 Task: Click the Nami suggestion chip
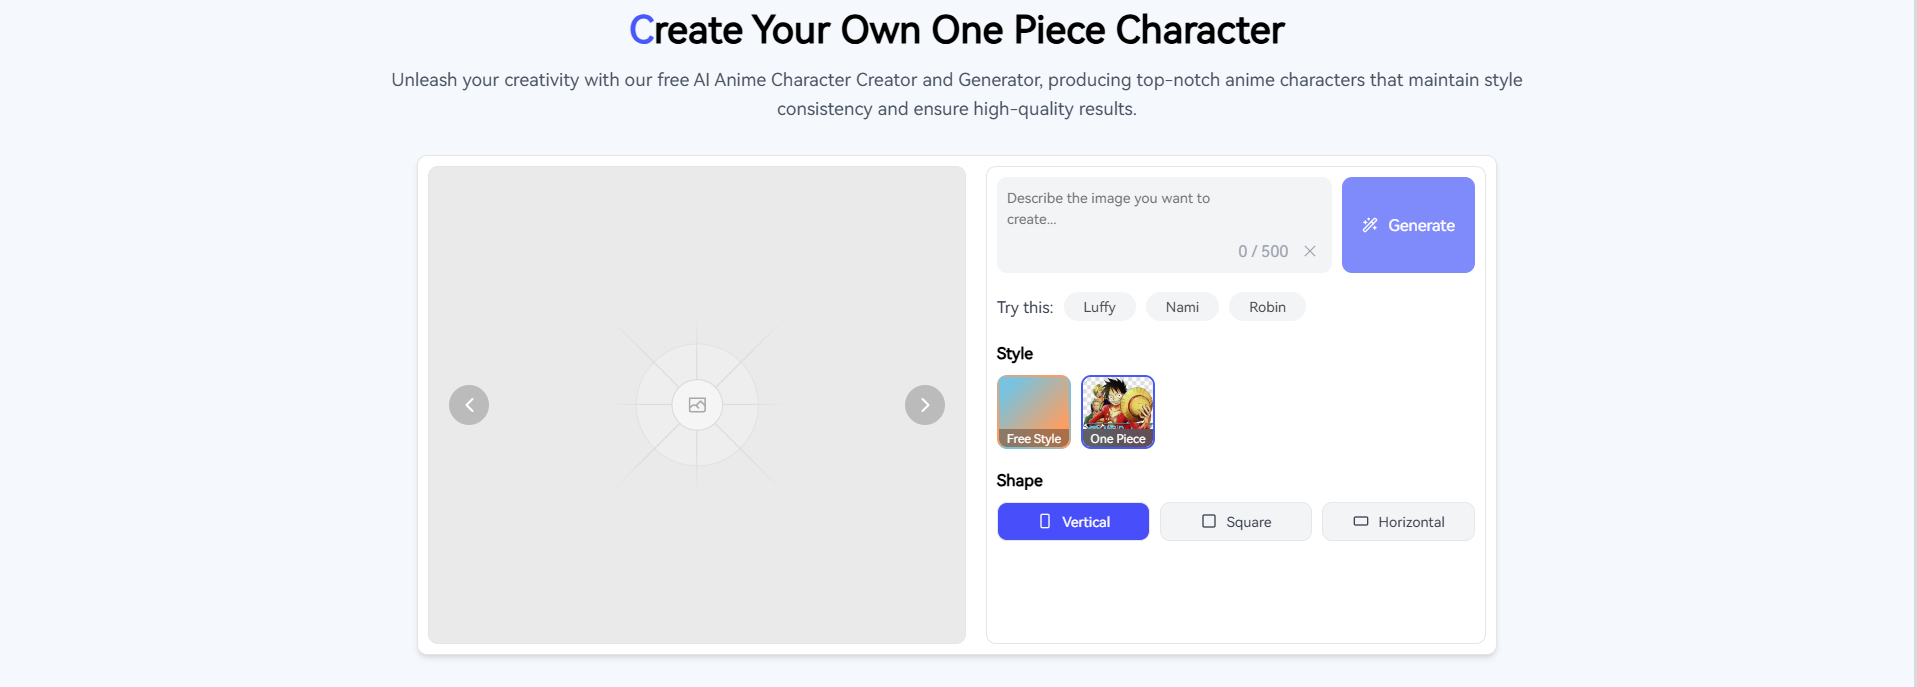(1181, 306)
